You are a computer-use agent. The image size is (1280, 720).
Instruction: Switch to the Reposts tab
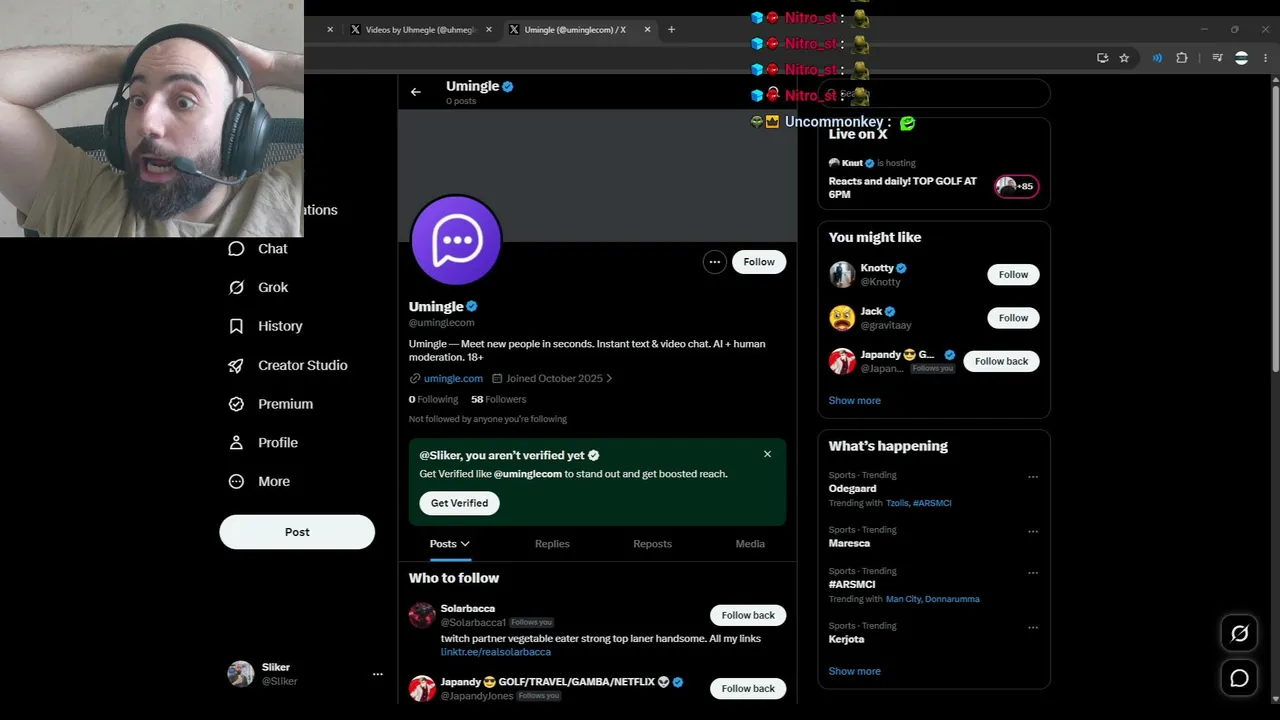(x=652, y=544)
